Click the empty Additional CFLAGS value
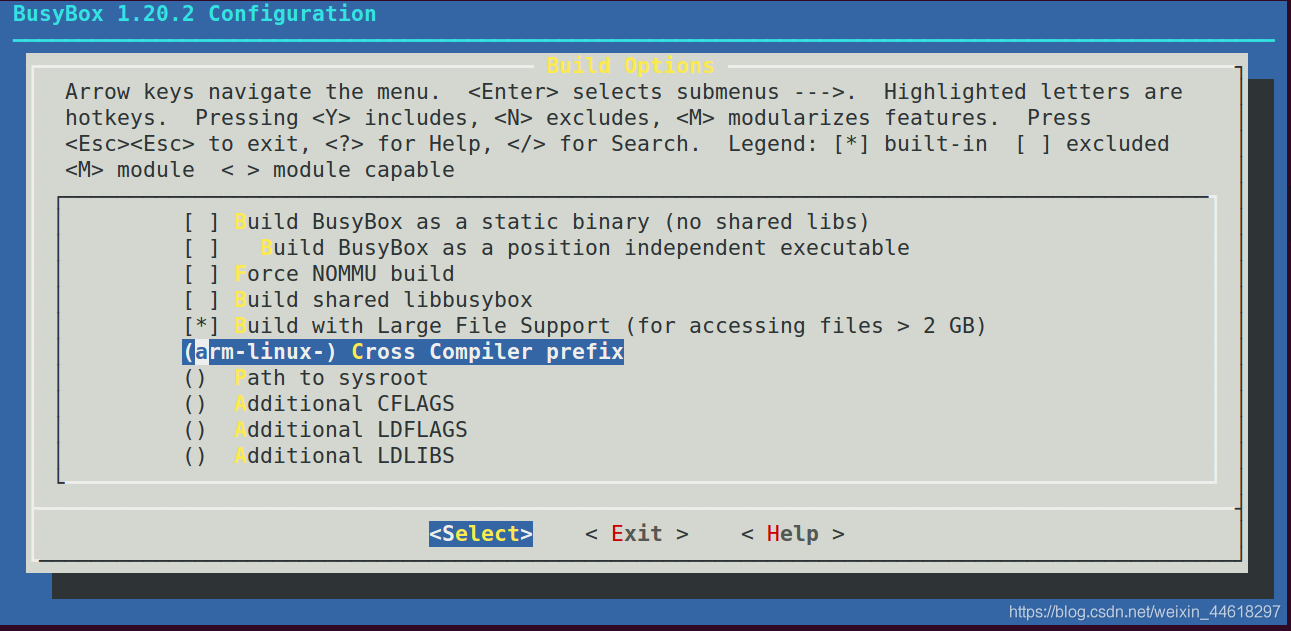 (195, 404)
